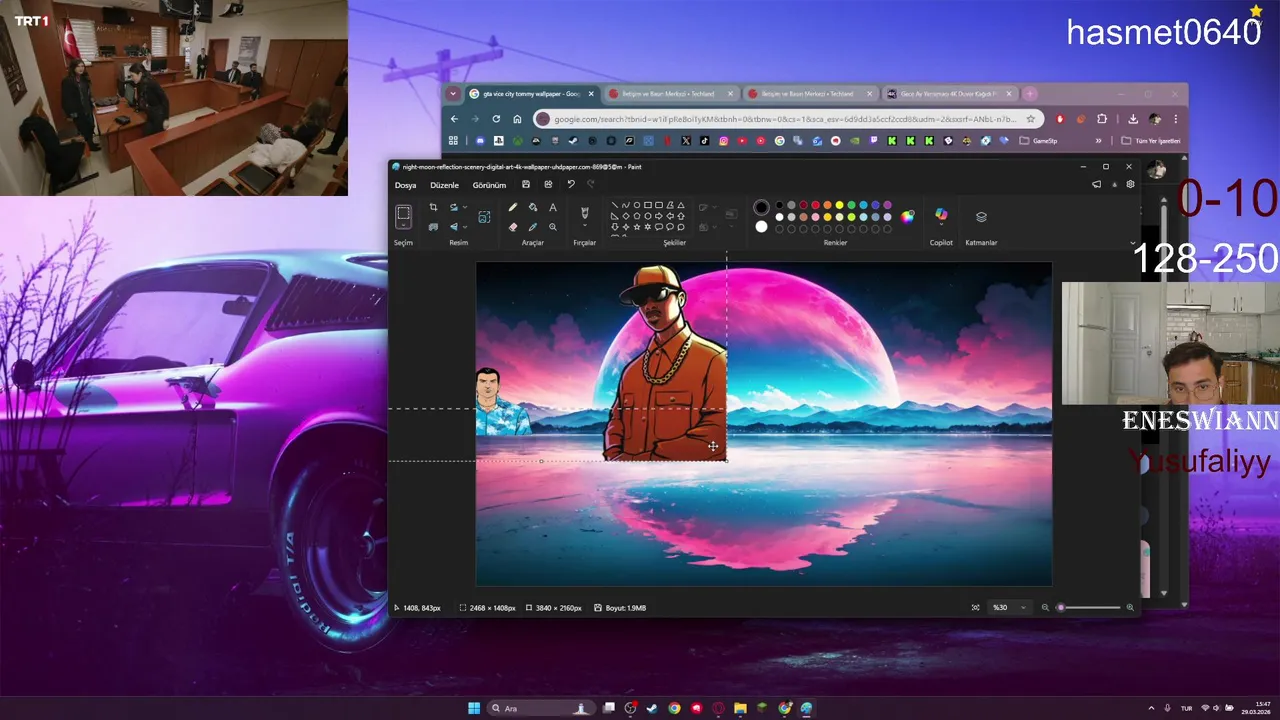Show hidden system tray icons
Screen dimensions: 1280x720
[x=1151, y=708]
